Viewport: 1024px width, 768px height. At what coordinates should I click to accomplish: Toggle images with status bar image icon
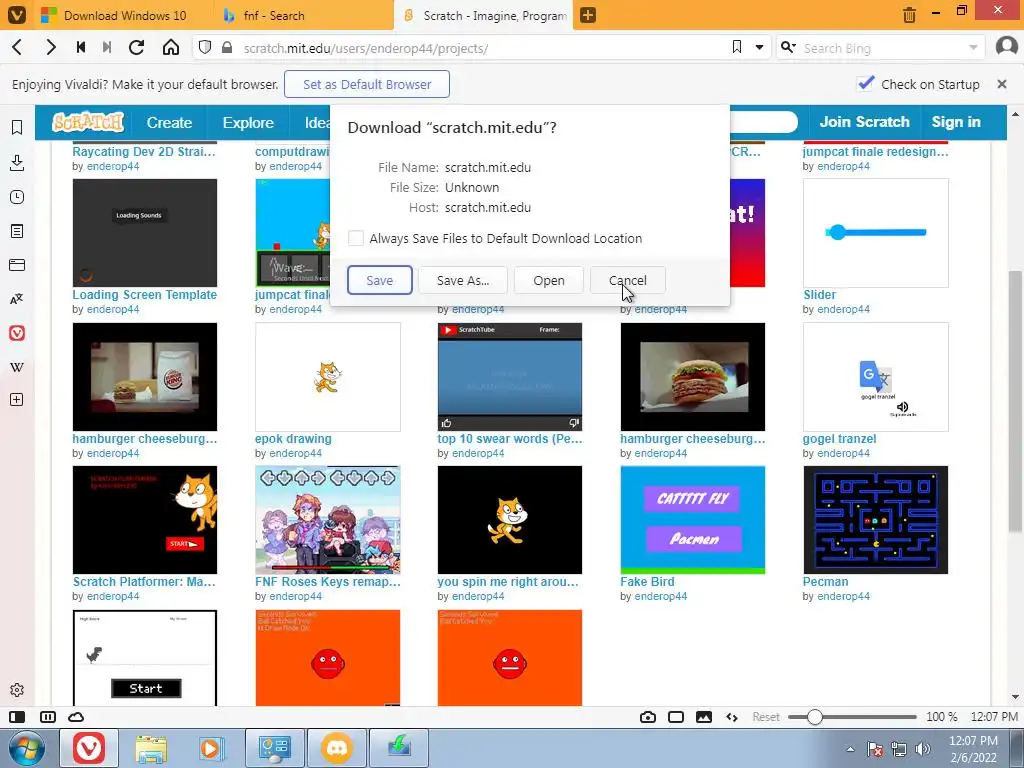[704, 717]
